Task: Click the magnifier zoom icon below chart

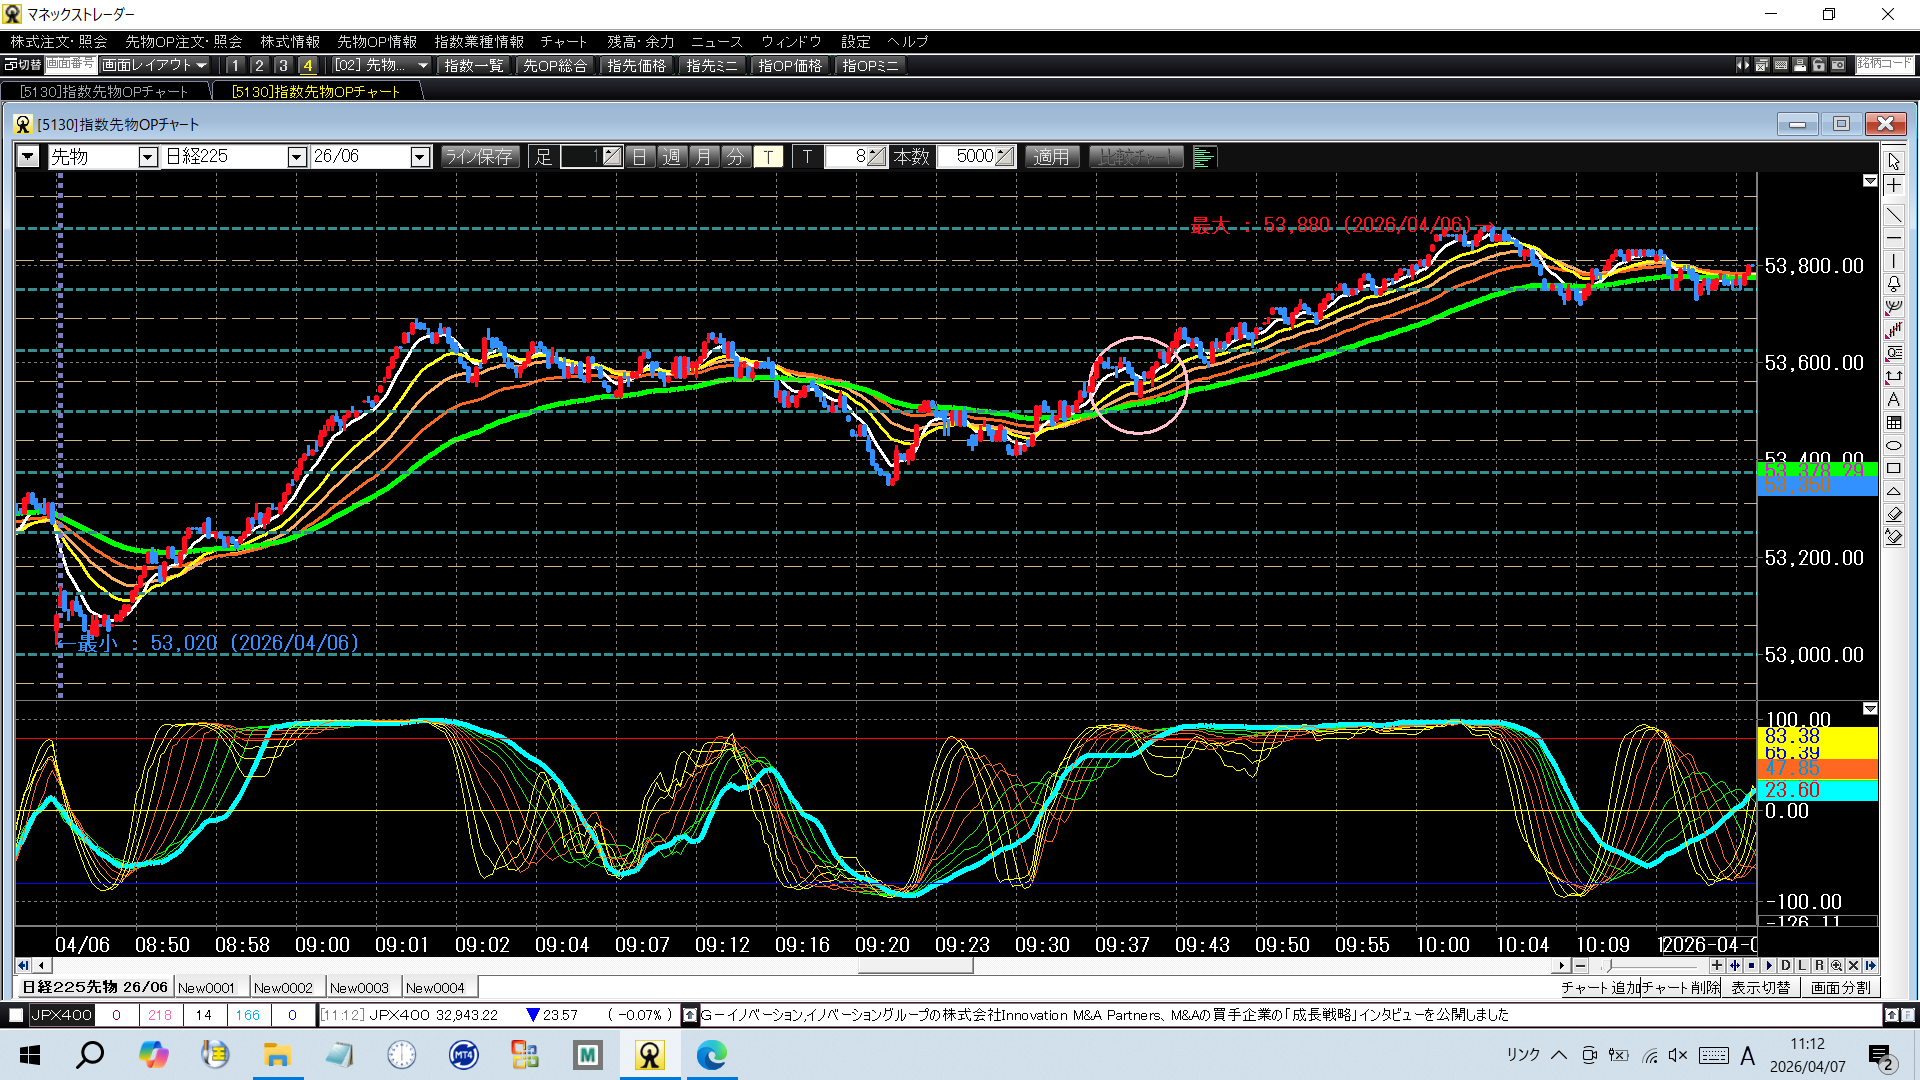Action: [x=1836, y=966]
